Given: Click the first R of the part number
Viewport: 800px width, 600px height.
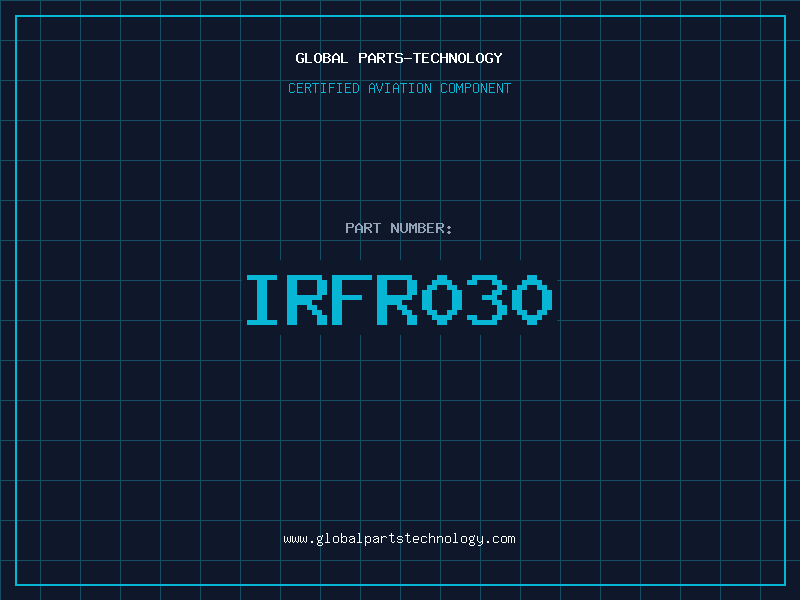Looking at the screenshot, I should 309,300.
